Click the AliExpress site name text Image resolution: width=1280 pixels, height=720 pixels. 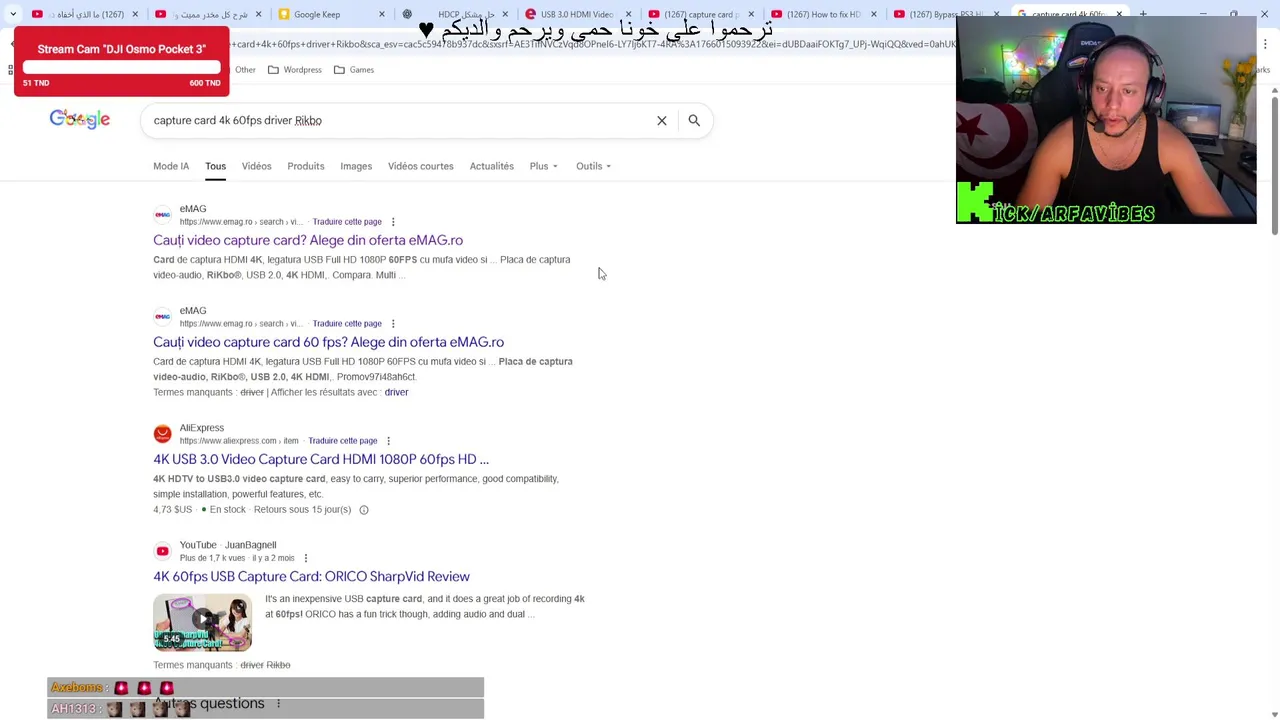point(202,428)
